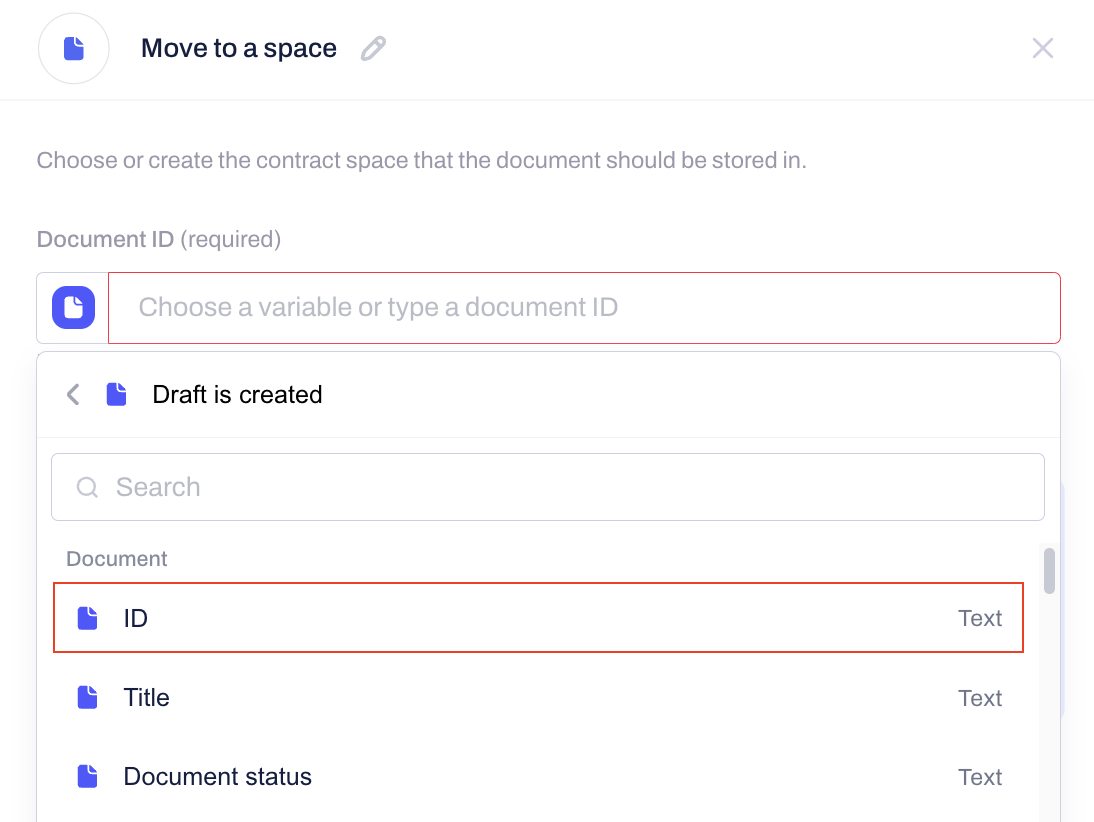Click the pencil icon to rename the step
Screen dimensions: 1094x822
point(373,48)
